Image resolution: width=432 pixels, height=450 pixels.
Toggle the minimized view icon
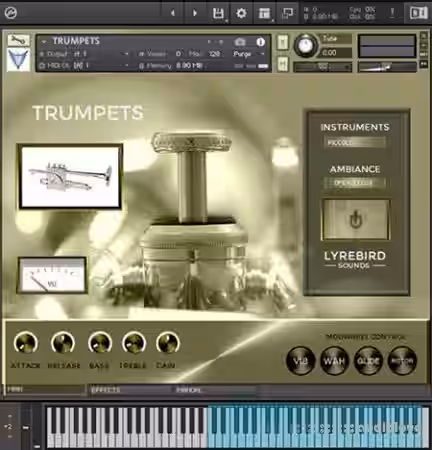287,13
